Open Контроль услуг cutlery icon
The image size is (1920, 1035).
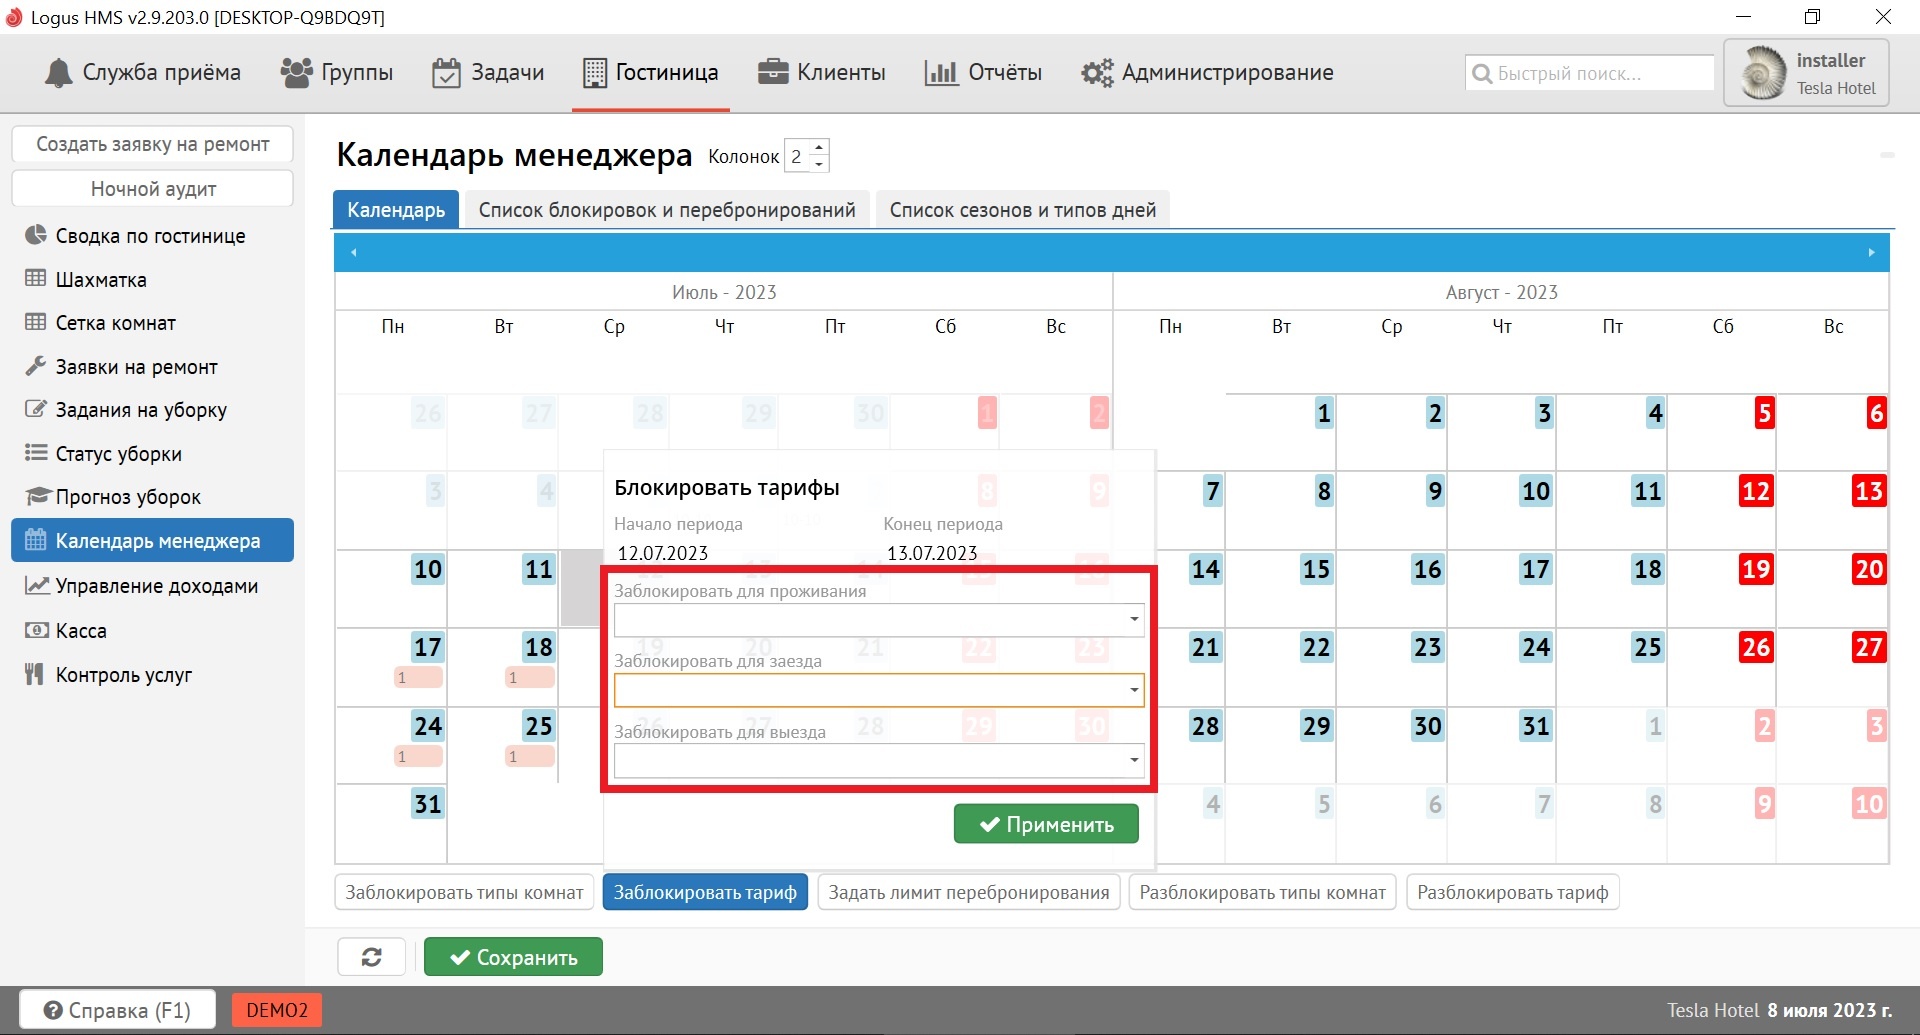coord(36,674)
